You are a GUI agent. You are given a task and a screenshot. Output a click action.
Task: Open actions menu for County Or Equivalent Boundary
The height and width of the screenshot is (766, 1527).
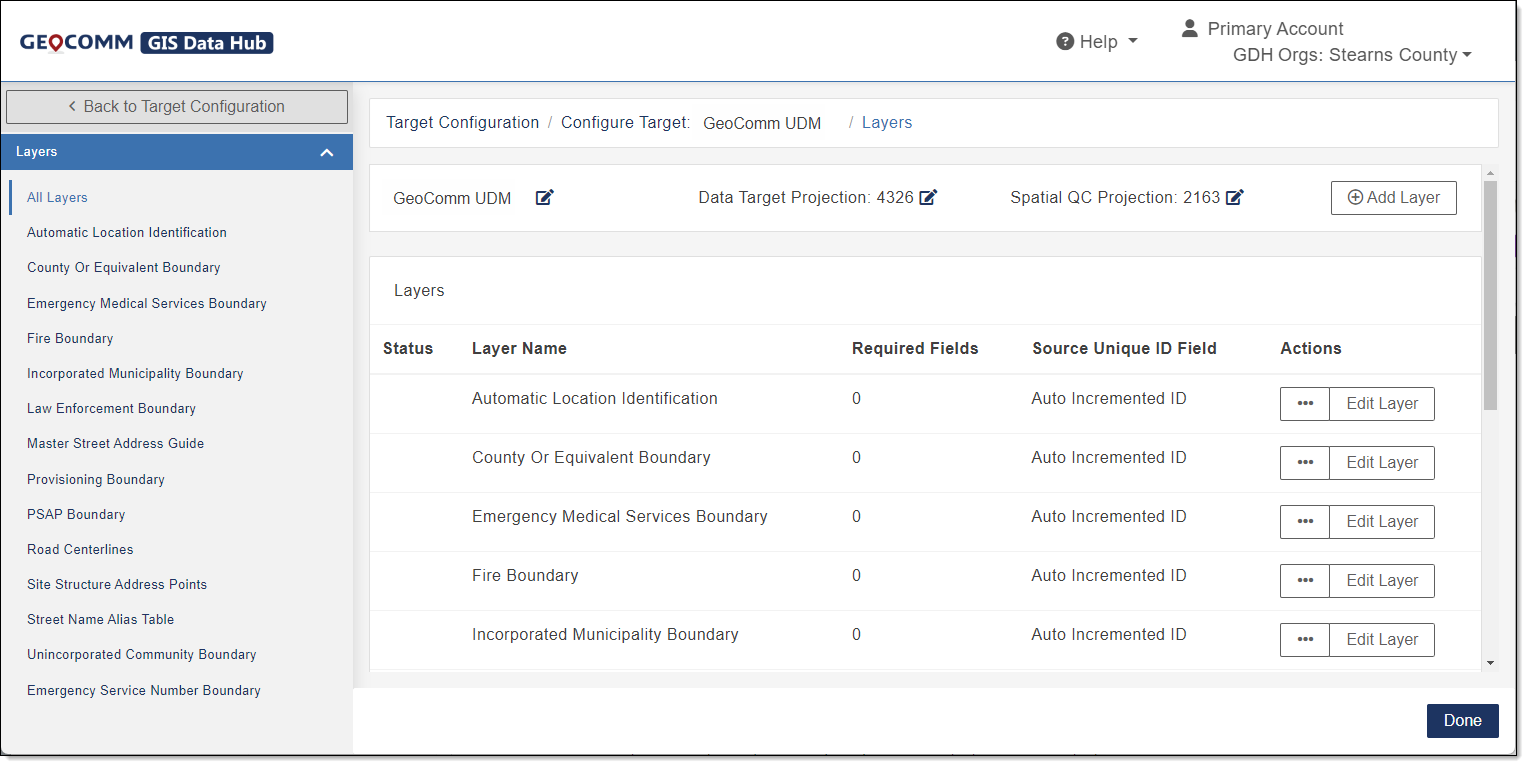pyautogui.click(x=1305, y=462)
